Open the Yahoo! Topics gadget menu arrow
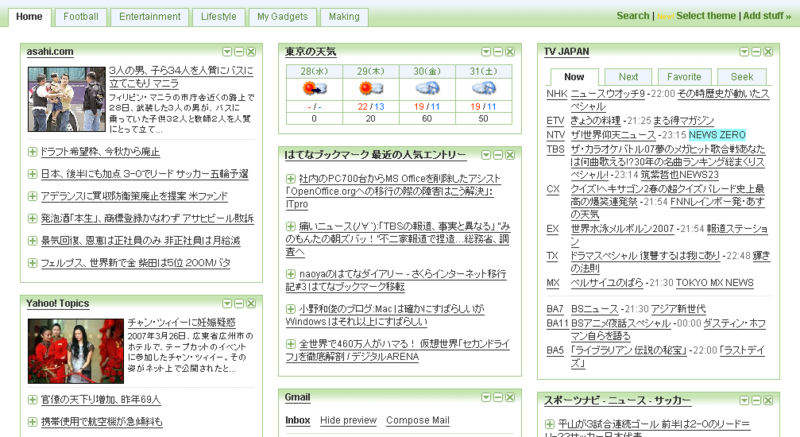Viewport: 800px width, 437px height. pos(227,304)
